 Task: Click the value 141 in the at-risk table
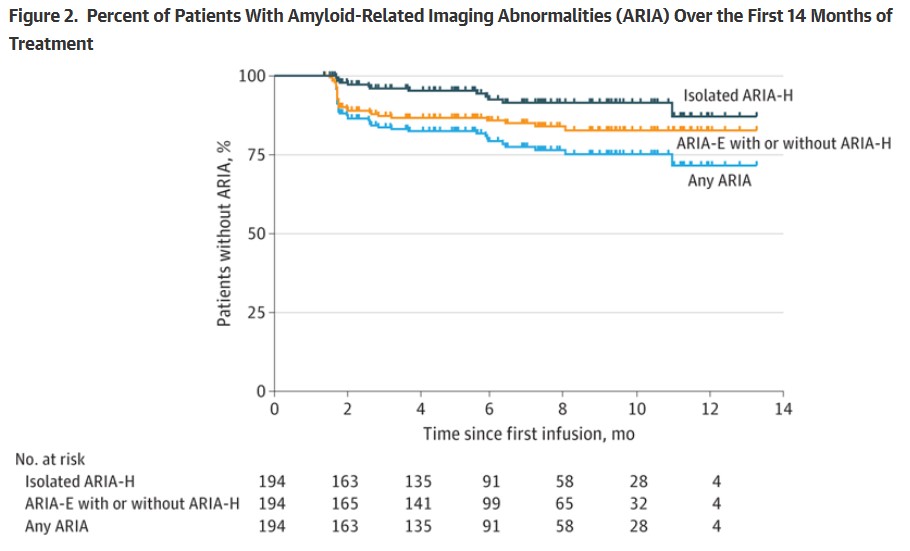tap(420, 504)
